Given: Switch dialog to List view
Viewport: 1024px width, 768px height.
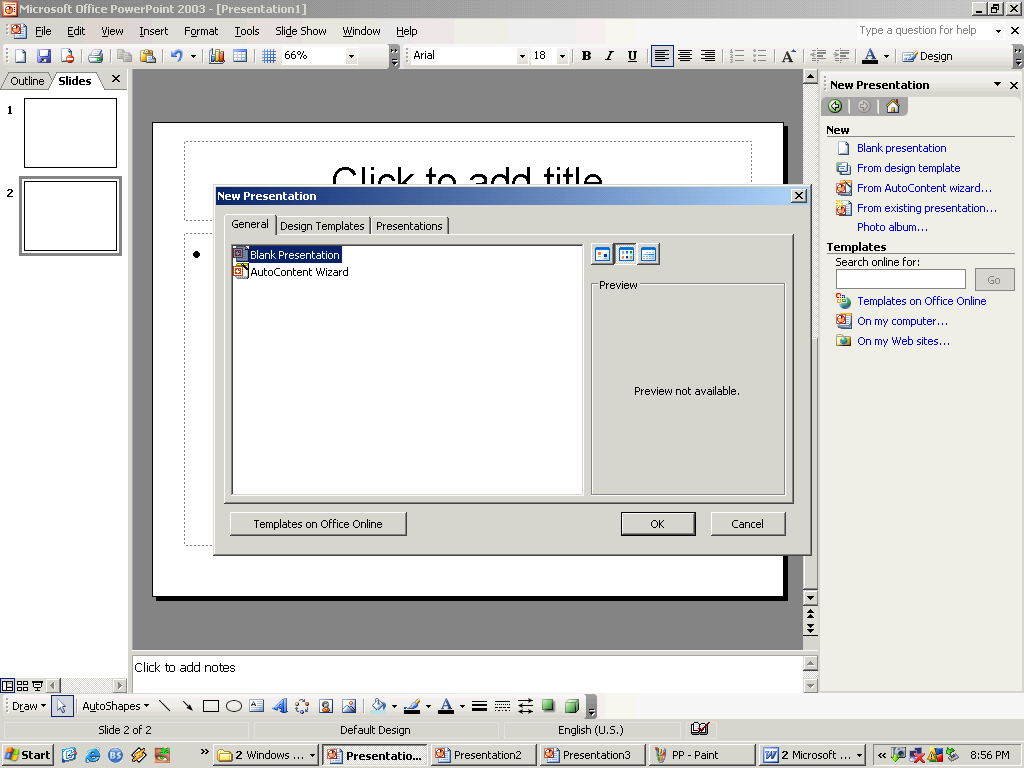Looking at the screenshot, I should (x=626, y=255).
